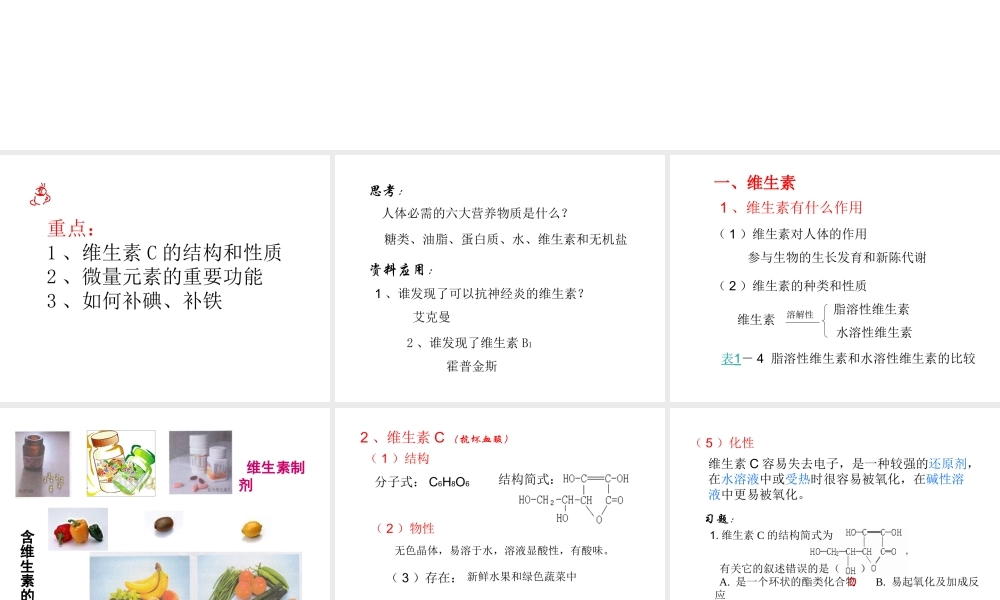Image resolution: width=1000 pixels, height=600 pixels.
Task: Click the white medicine bottles photo
Action: pyautogui.click(x=201, y=465)
